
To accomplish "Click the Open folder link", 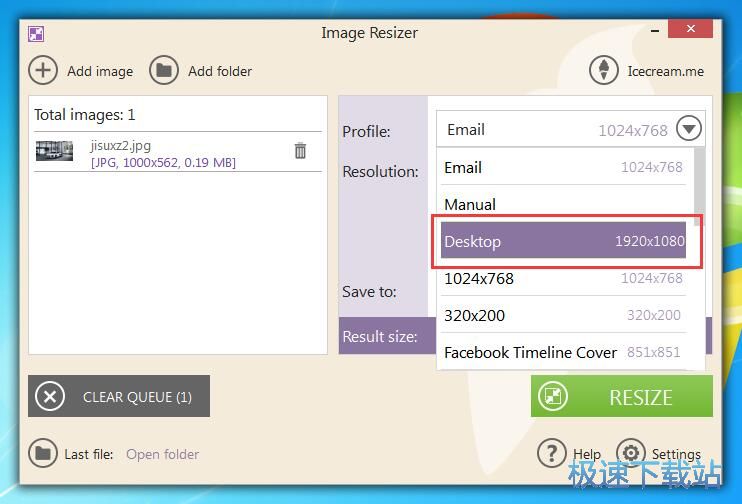I will pos(162,454).
